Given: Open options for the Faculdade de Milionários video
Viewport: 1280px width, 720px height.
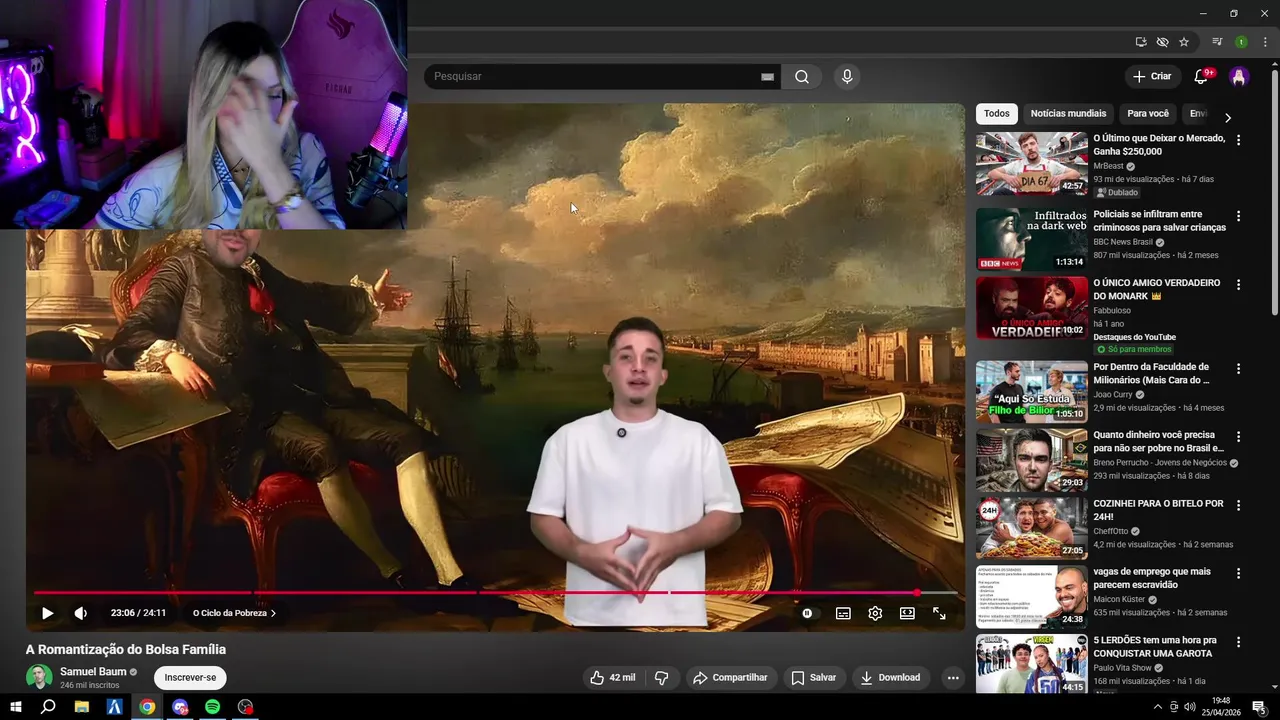Looking at the screenshot, I should (1239, 369).
